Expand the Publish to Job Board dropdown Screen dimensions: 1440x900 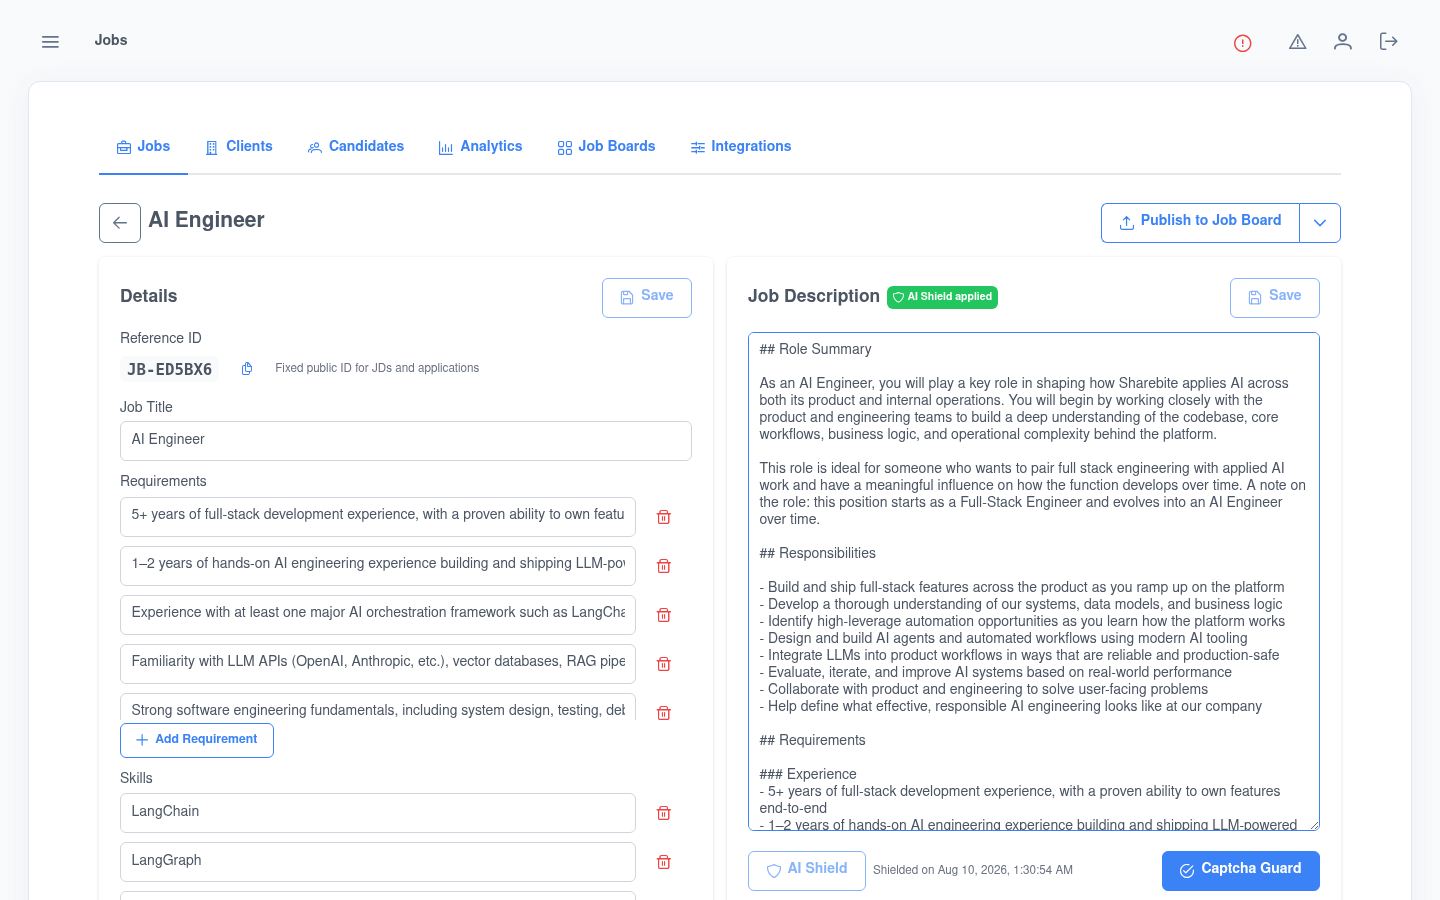(x=1320, y=223)
